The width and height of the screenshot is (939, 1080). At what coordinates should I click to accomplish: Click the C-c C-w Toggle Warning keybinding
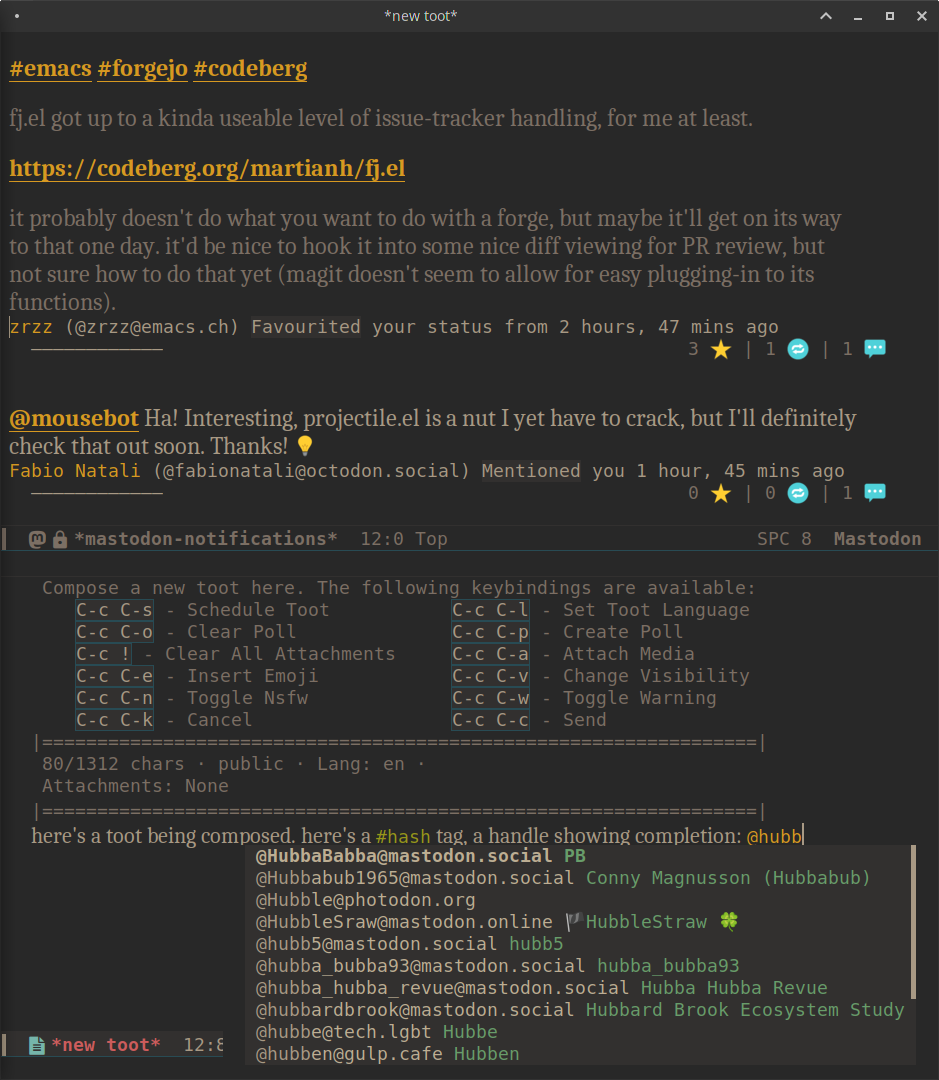pos(490,698)
